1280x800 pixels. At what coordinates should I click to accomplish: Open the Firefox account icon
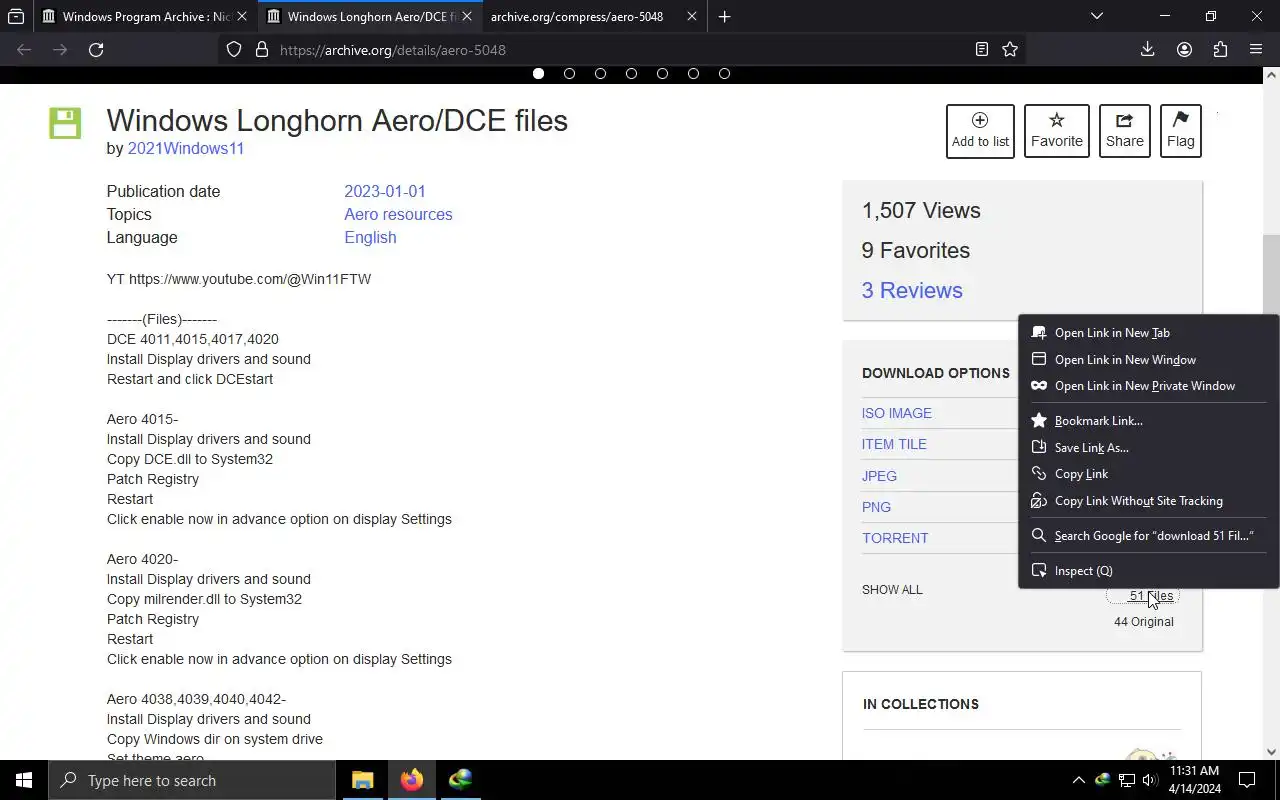[x=1184, y=49]
